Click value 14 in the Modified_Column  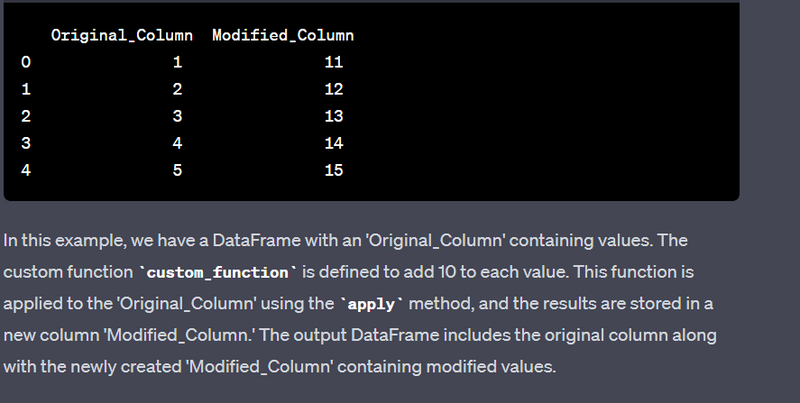pyautogui.click(x=333, y=144)
